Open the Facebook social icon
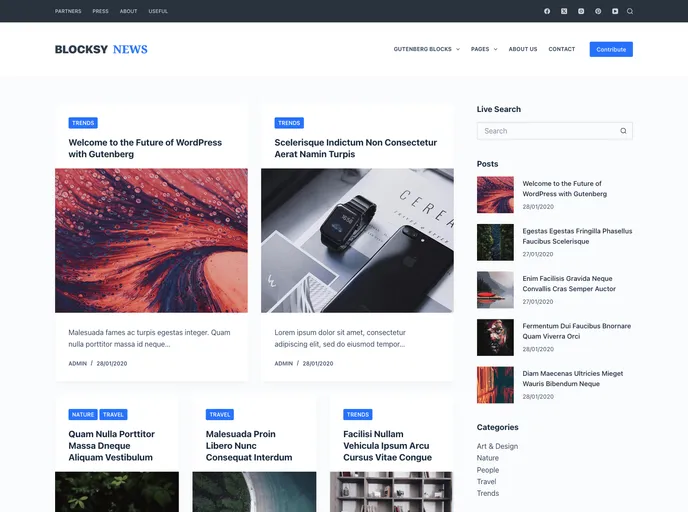This screenshot has height=512, width=688. pyautogui.click(x=547, y=11)
